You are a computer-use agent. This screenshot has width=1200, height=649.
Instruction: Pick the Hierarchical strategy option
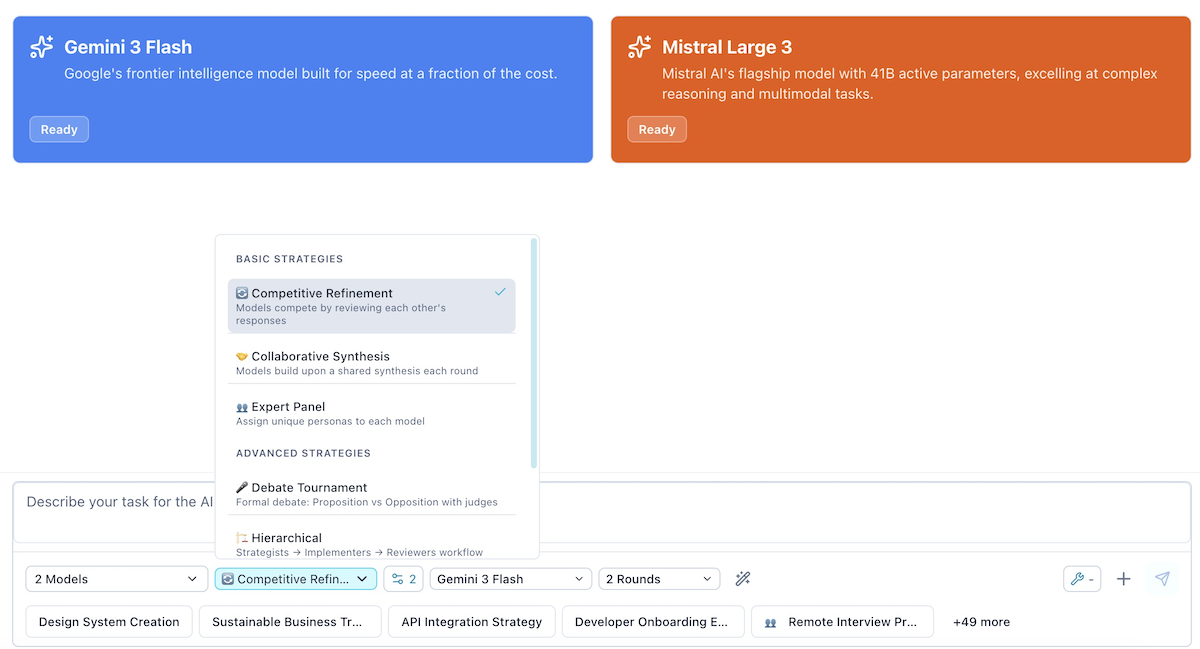tap(372, 543)
